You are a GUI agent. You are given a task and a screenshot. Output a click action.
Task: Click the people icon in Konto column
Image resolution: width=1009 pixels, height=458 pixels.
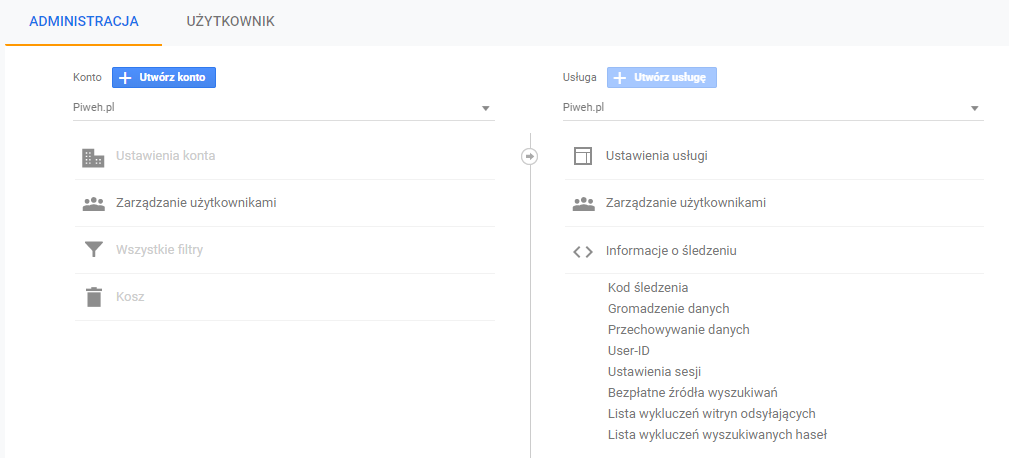click(x=93, y=204)
